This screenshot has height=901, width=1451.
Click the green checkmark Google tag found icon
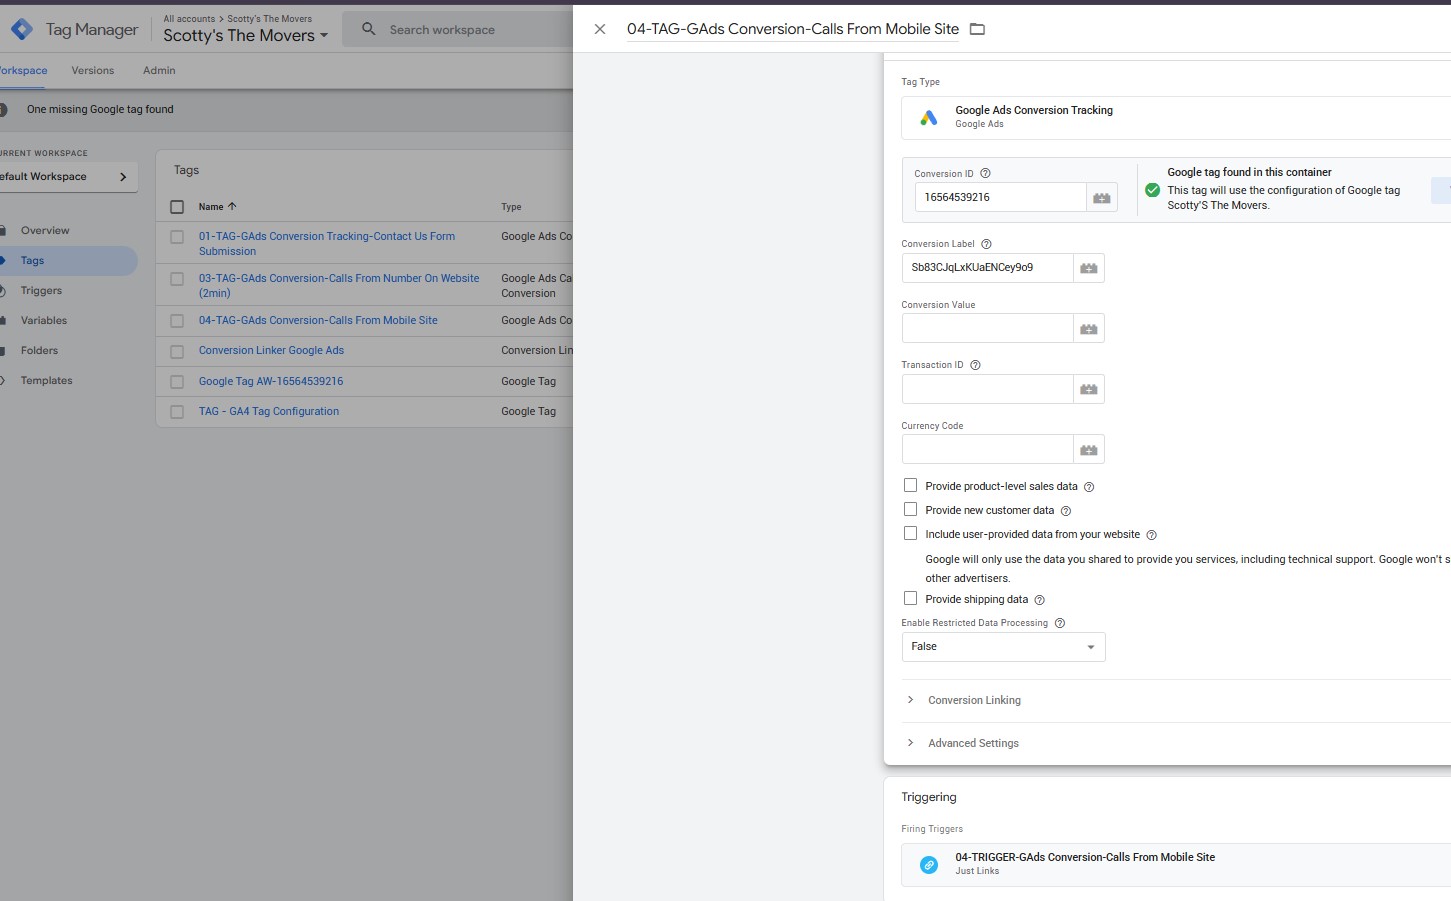1152,190
